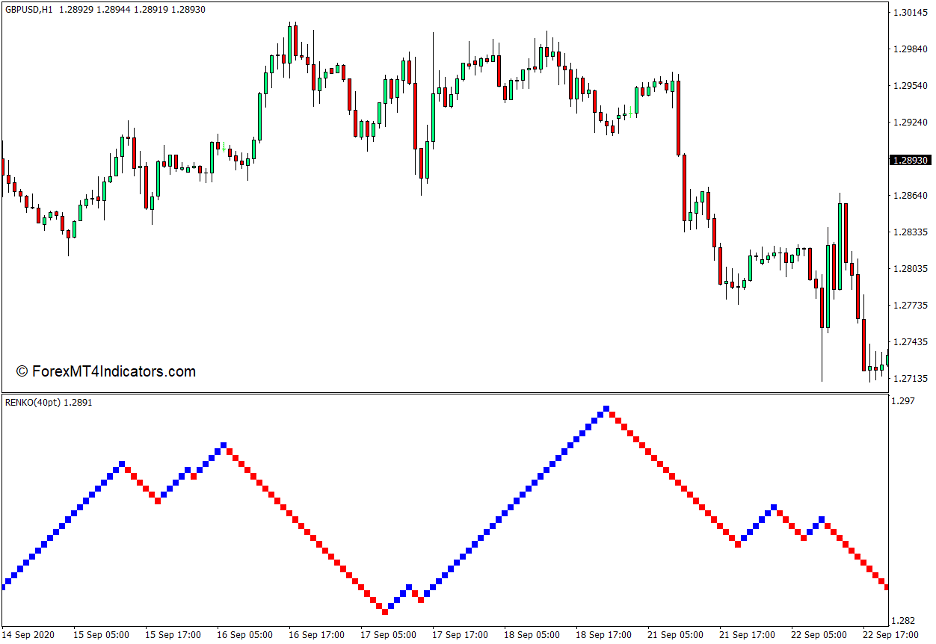The height and width of the screenshot is (644, 936).
Task: Select the 1.29540 price level on axis
Action: 910,86
